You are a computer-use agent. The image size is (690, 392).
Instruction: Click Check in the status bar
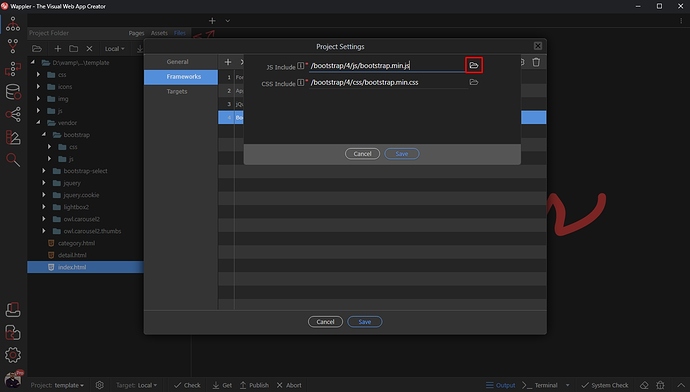pyautogui.click(x=187, y=385)
